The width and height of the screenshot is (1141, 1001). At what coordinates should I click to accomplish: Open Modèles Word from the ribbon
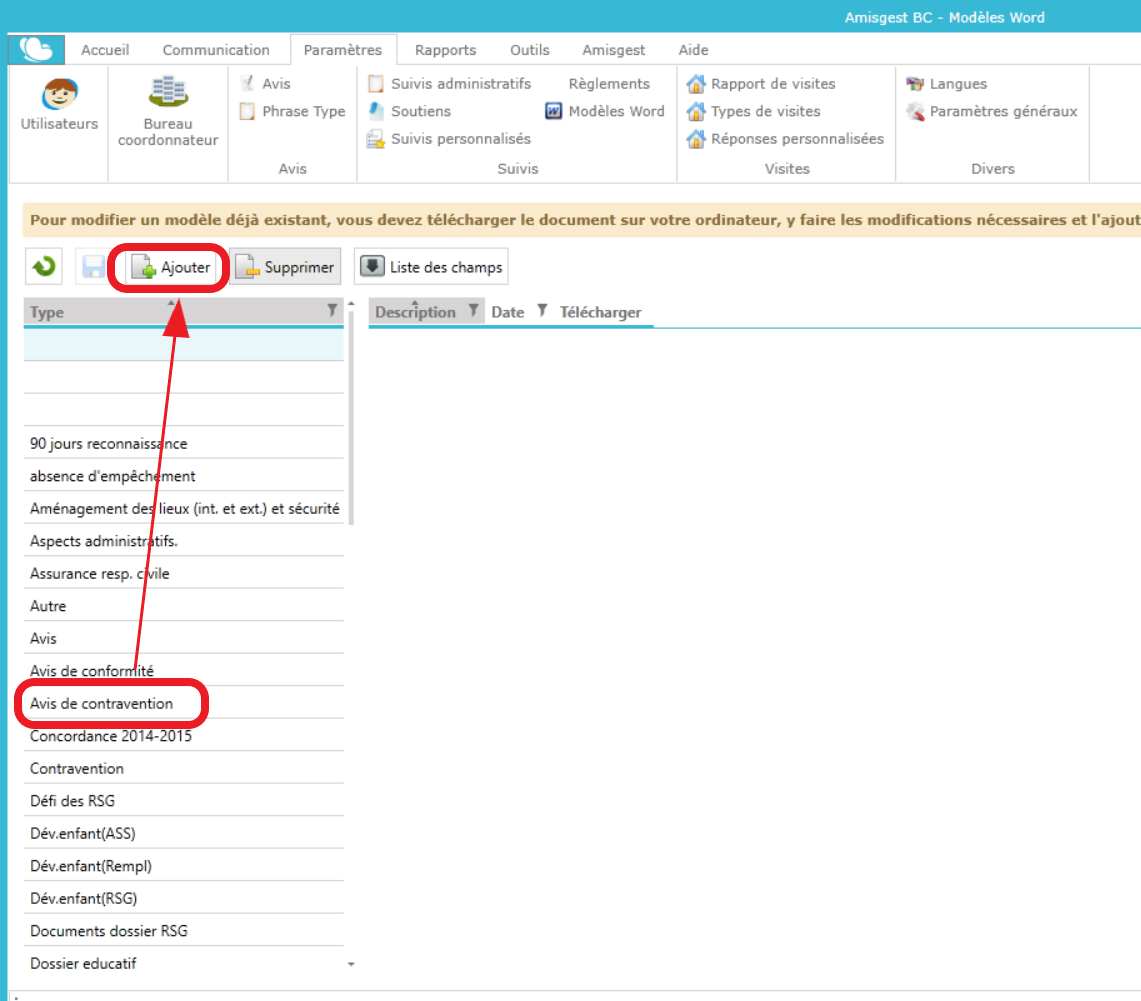coord(605,111)
